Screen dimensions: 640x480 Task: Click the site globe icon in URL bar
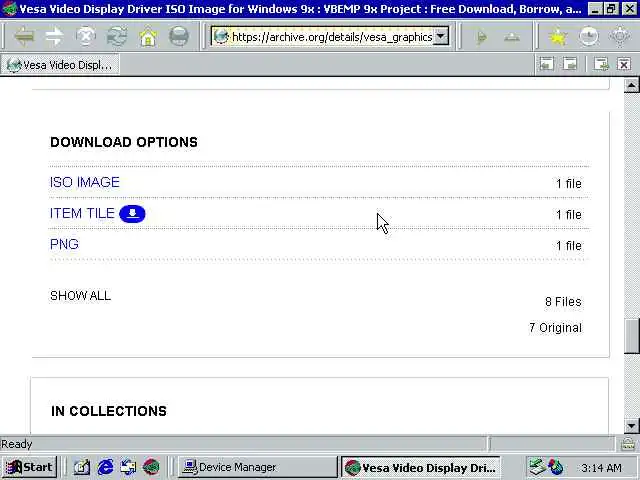tap(221, 37)
